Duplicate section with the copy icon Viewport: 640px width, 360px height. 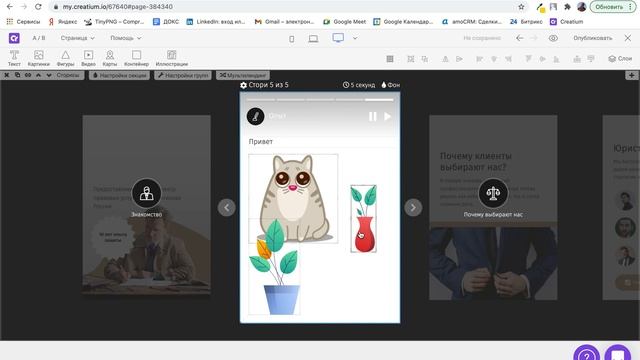click(x=17, y=75)
